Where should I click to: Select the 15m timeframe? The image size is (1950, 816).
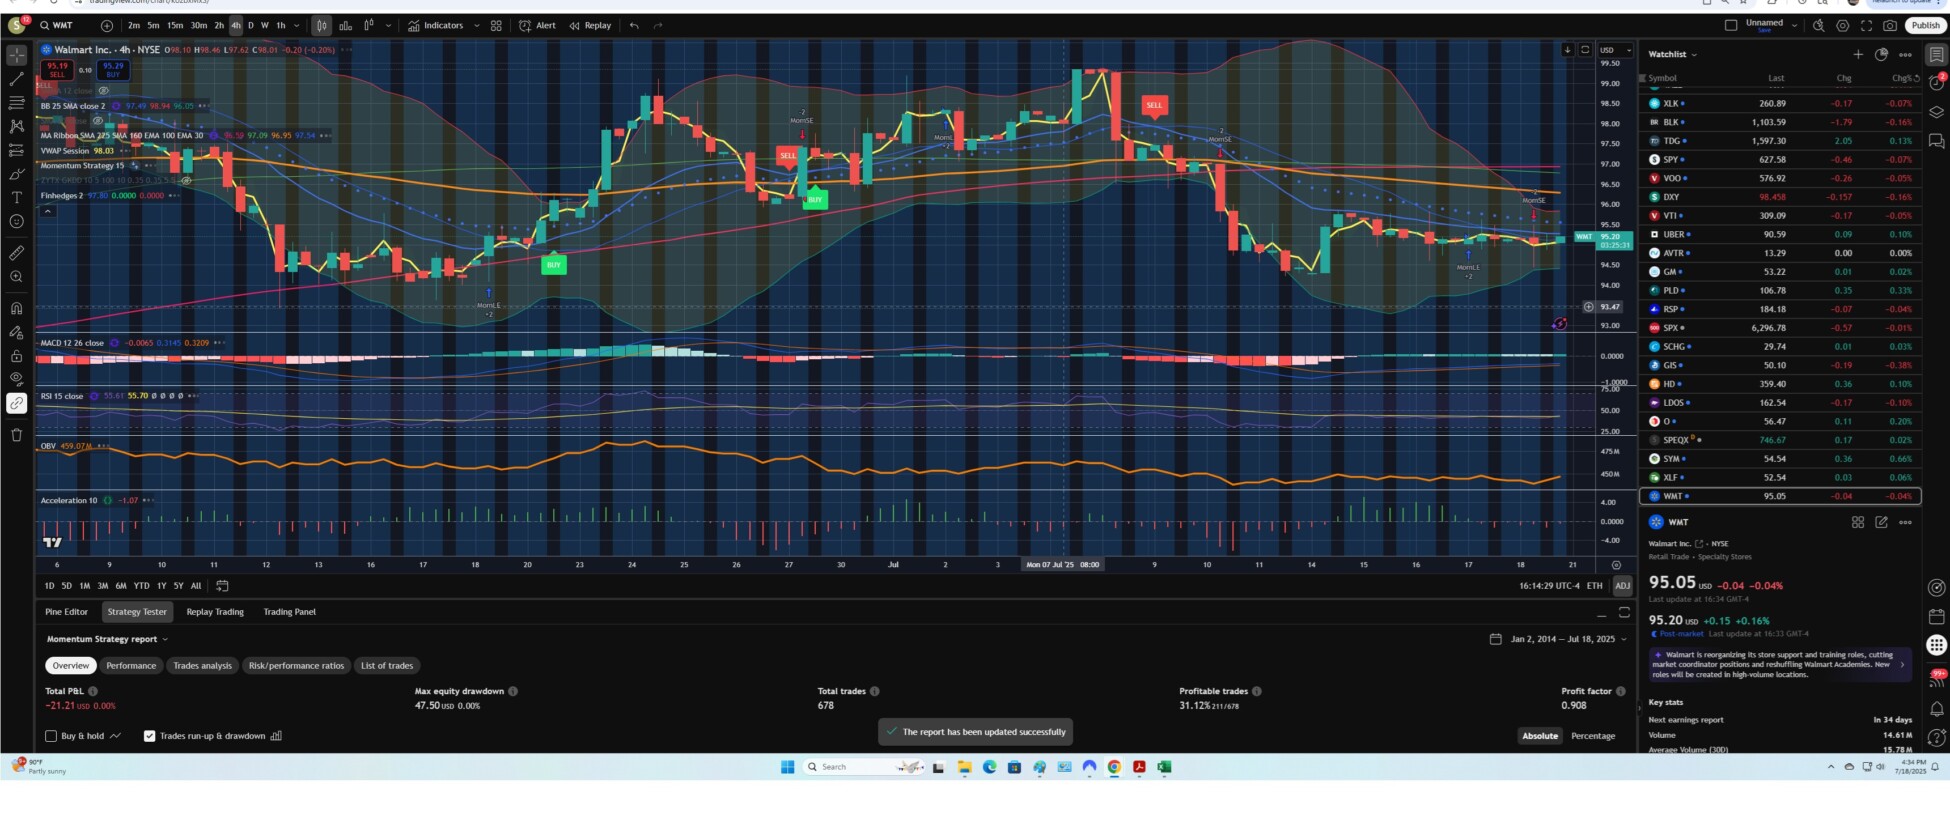click(x=175, y=26)
